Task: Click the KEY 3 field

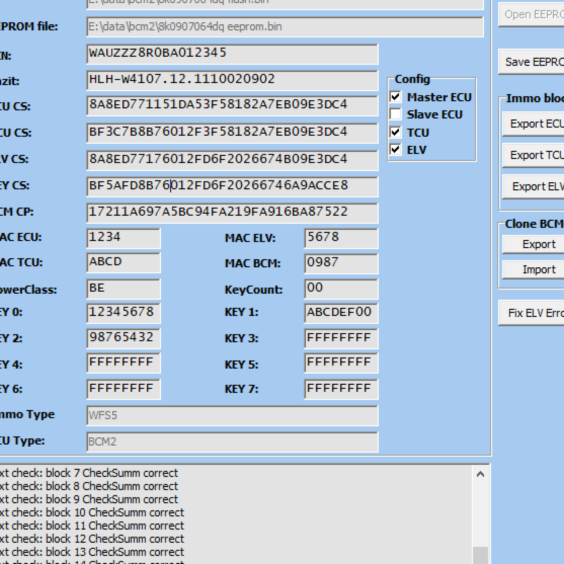Action: pos(341,339)
